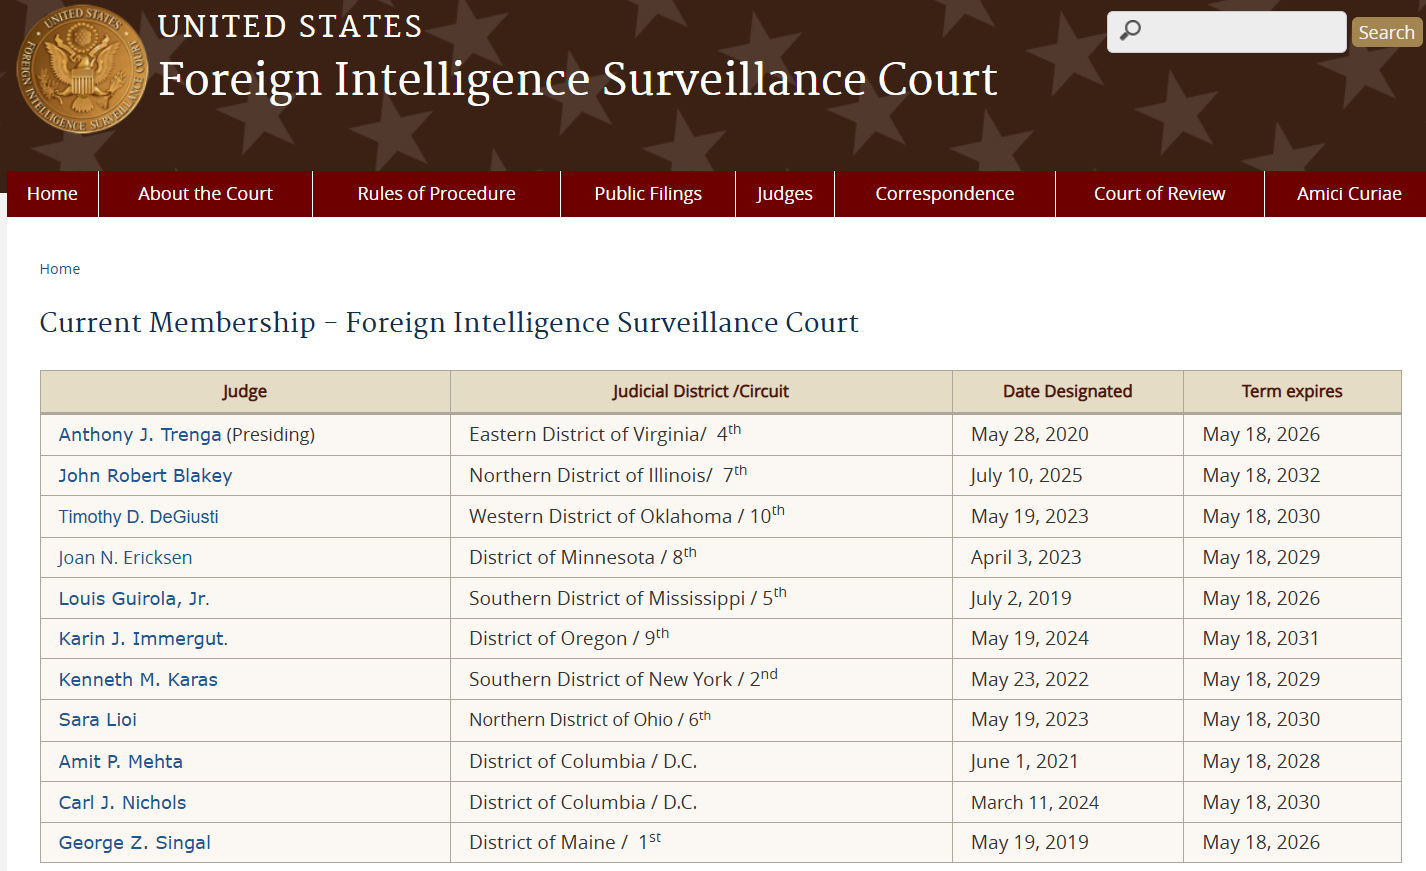This screenshot has width=1426, height=871.
Task: Open the Home menu item
Action: point(52,194)
